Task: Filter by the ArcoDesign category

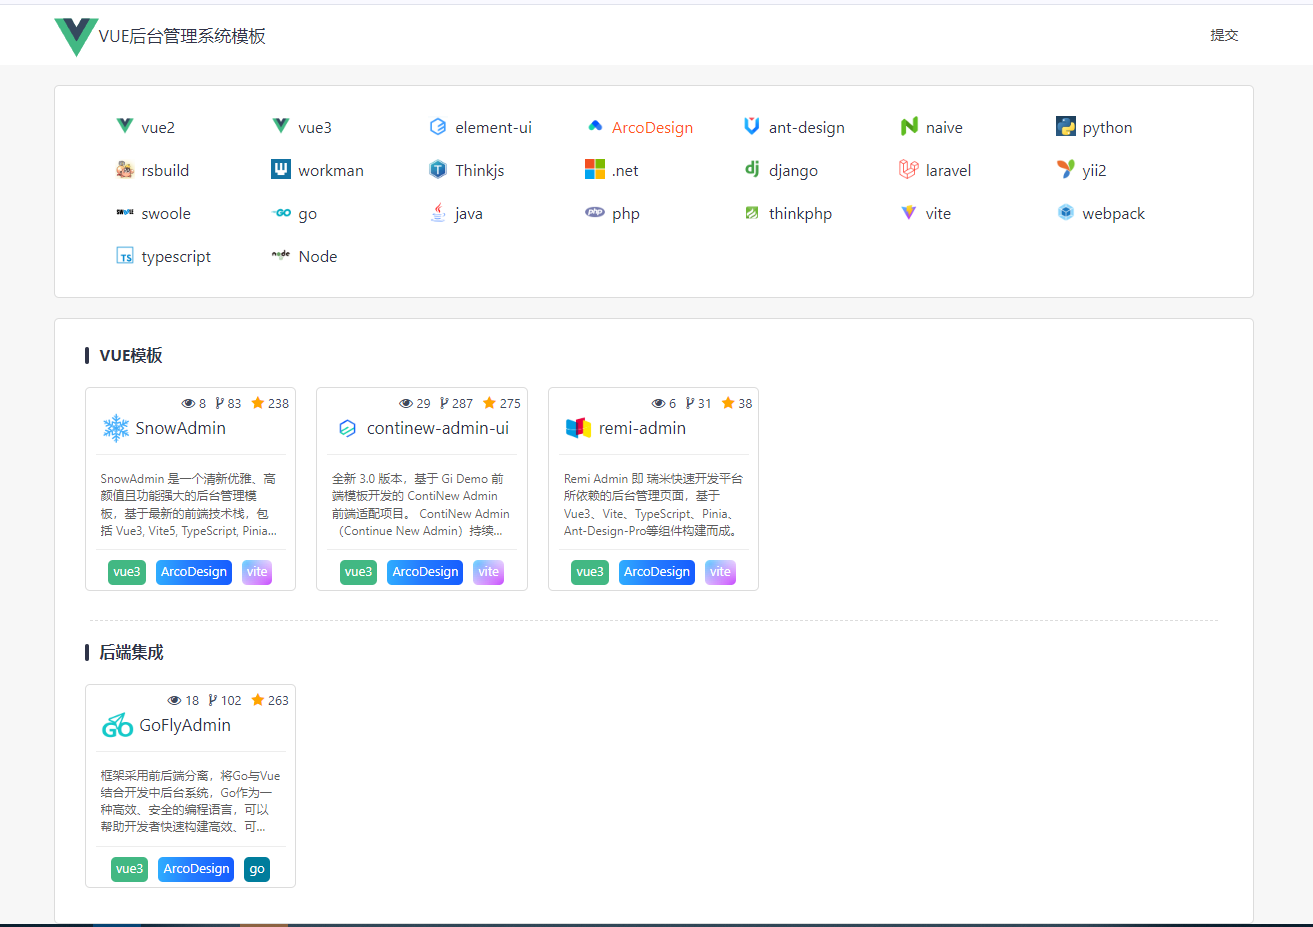Action: (651, 128)
